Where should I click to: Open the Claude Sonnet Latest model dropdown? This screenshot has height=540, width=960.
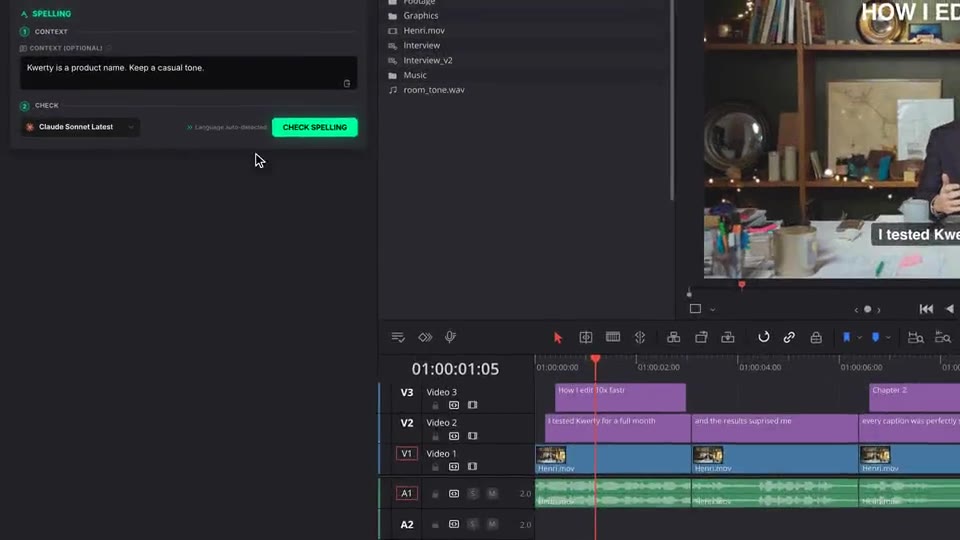[x=80, y=127]
